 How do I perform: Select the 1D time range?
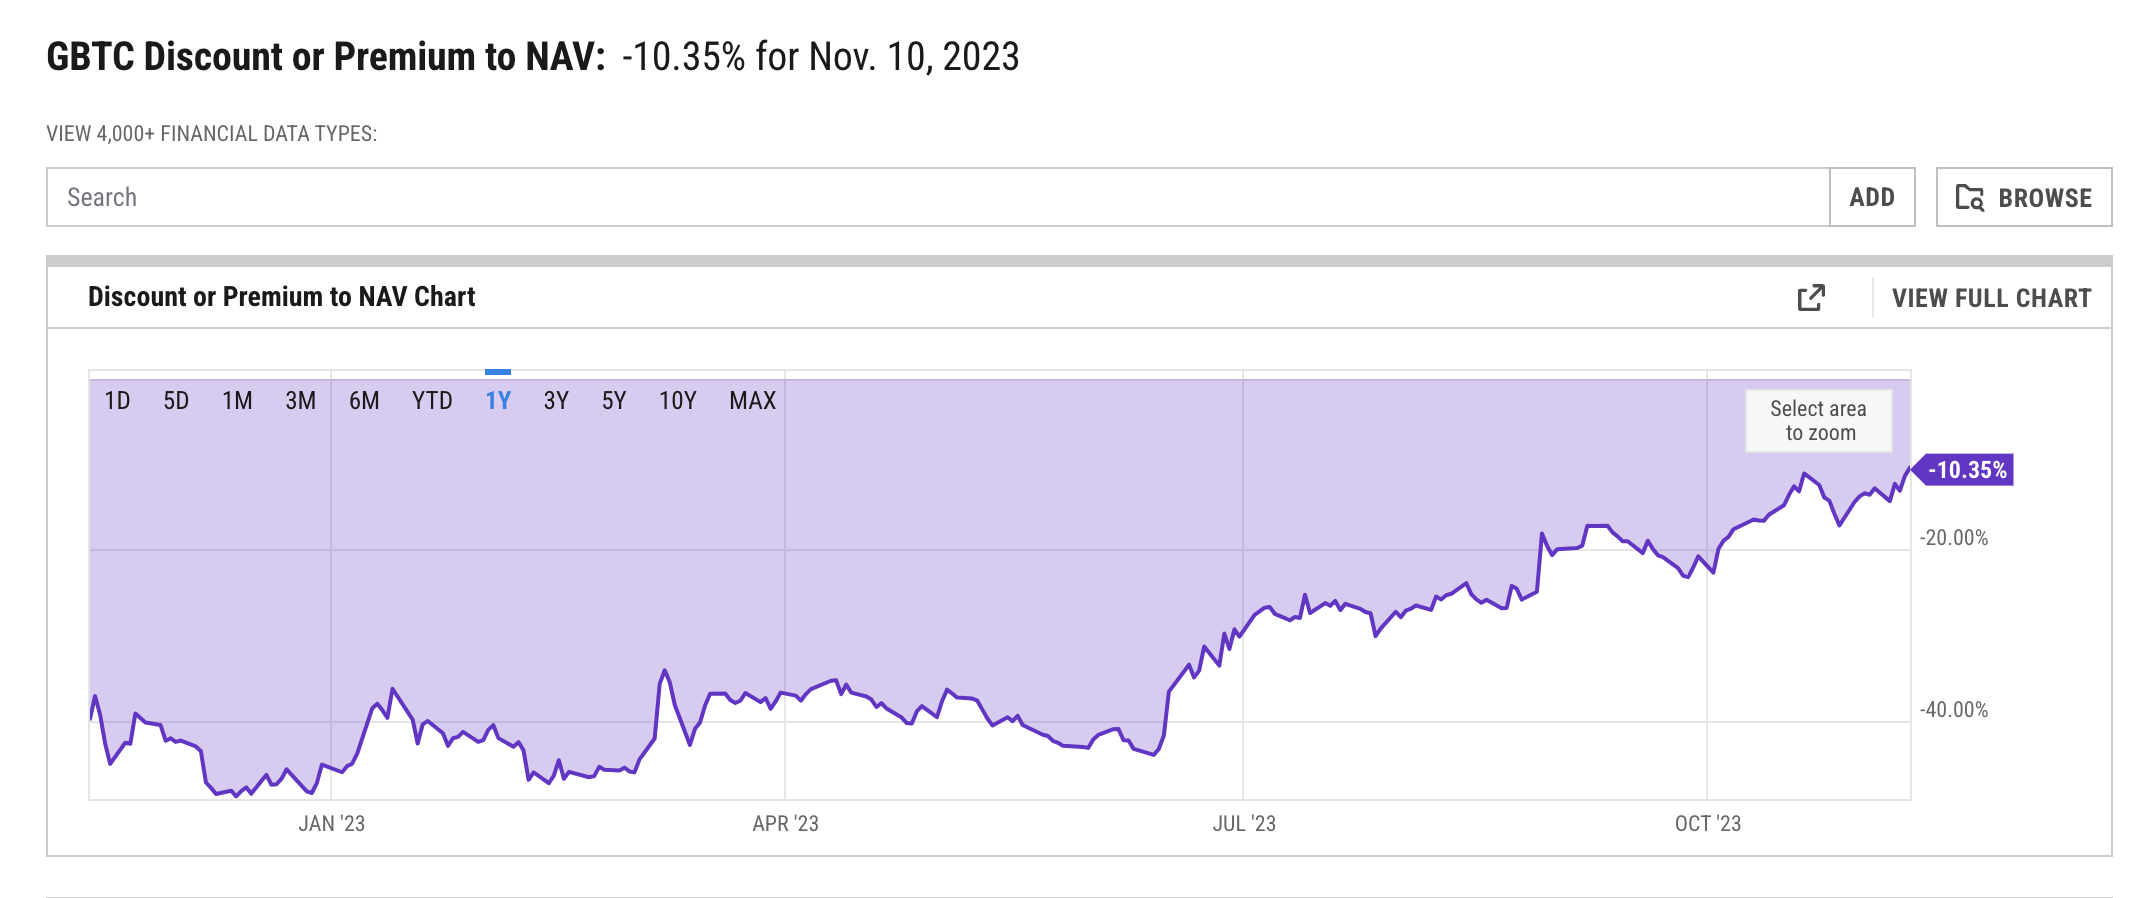[x=117, y=400]
